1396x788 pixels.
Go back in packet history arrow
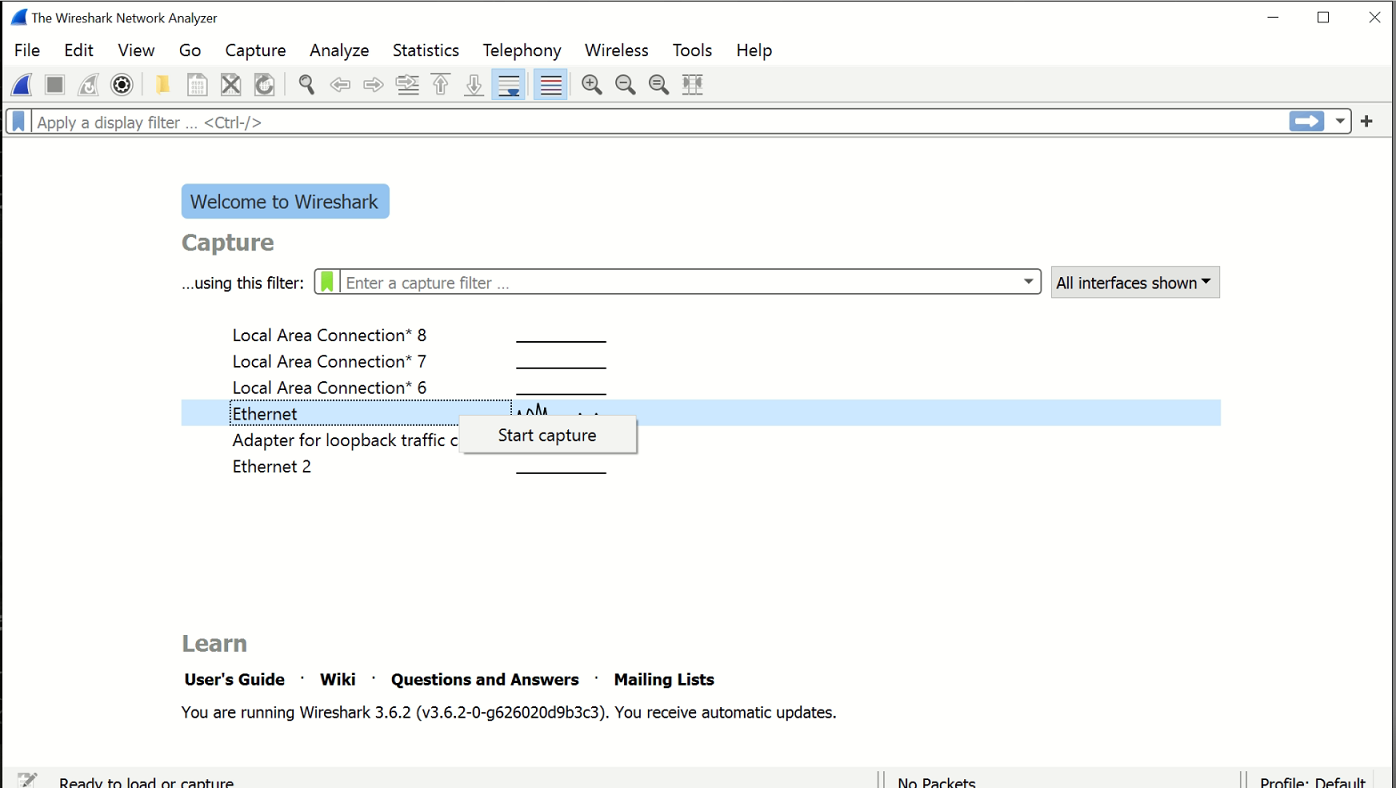point(340,85)
